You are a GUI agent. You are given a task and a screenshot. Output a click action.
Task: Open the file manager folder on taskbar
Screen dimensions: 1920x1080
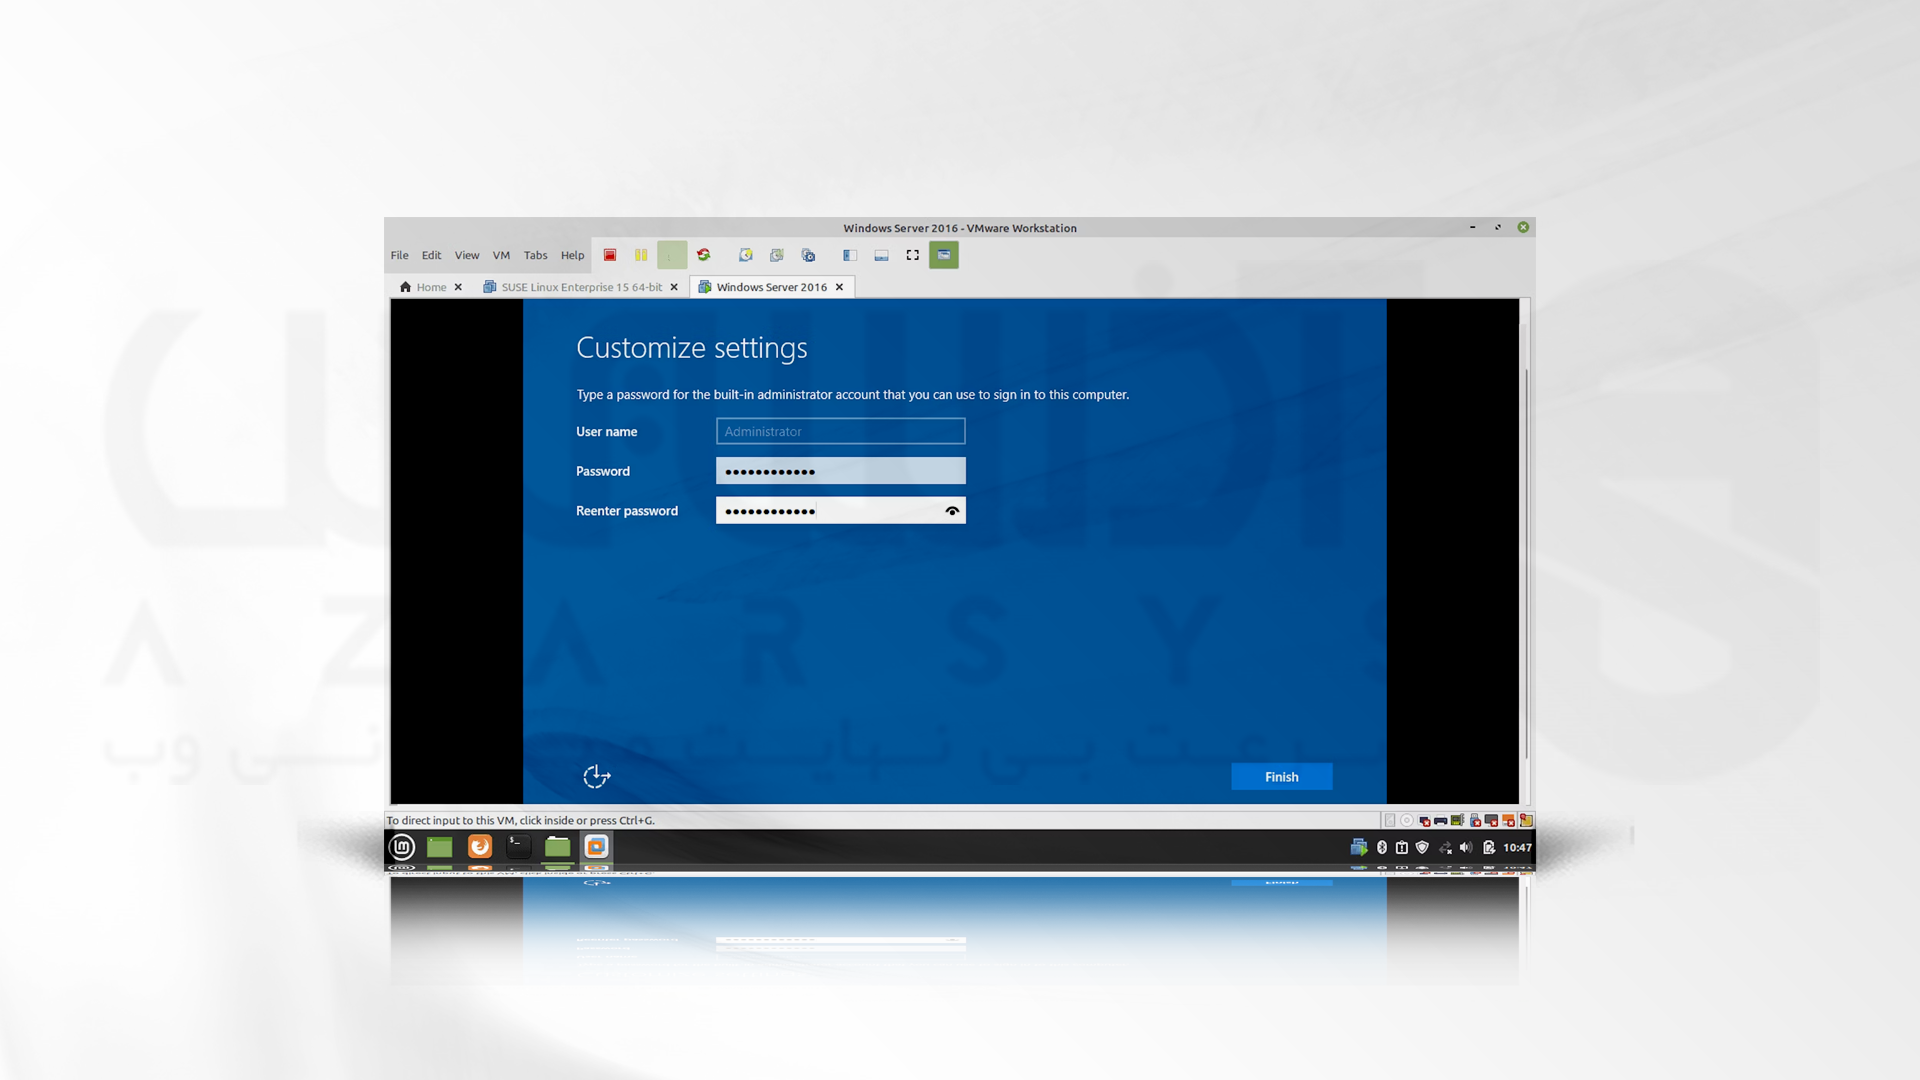tap(558, 847)
